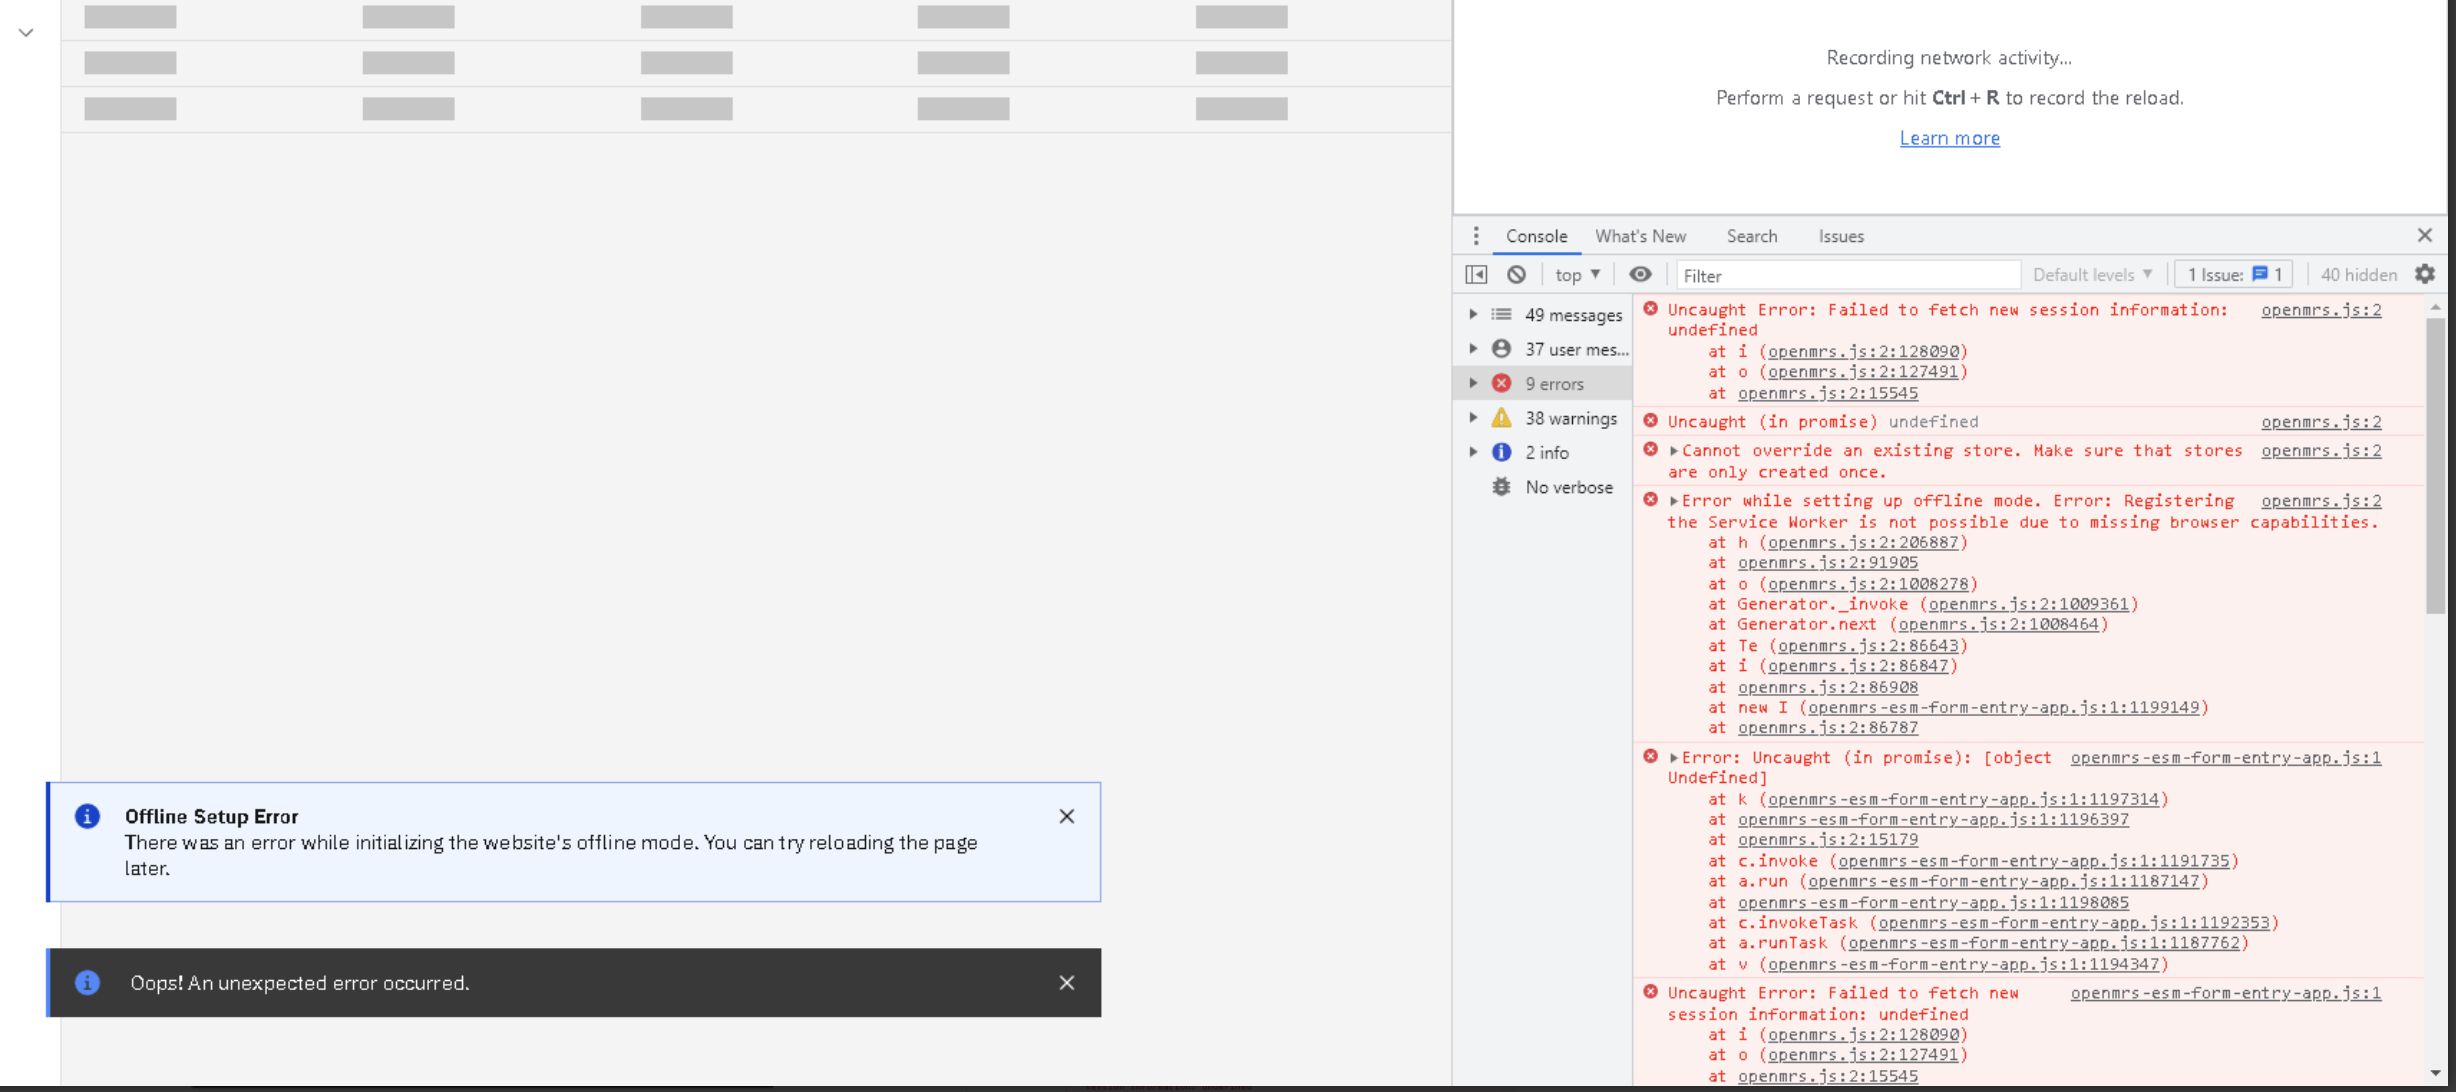Click the live expression eye icon

click(x=1640, y=274)
